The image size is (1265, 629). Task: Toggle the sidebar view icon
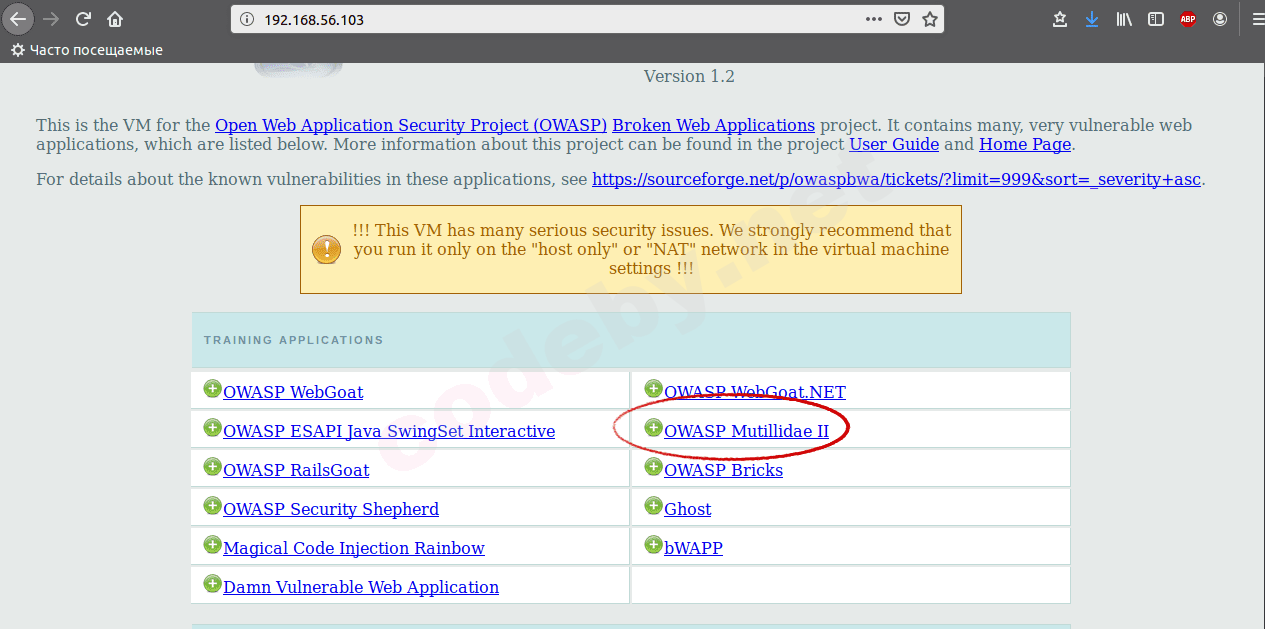tap(1156, 19)
